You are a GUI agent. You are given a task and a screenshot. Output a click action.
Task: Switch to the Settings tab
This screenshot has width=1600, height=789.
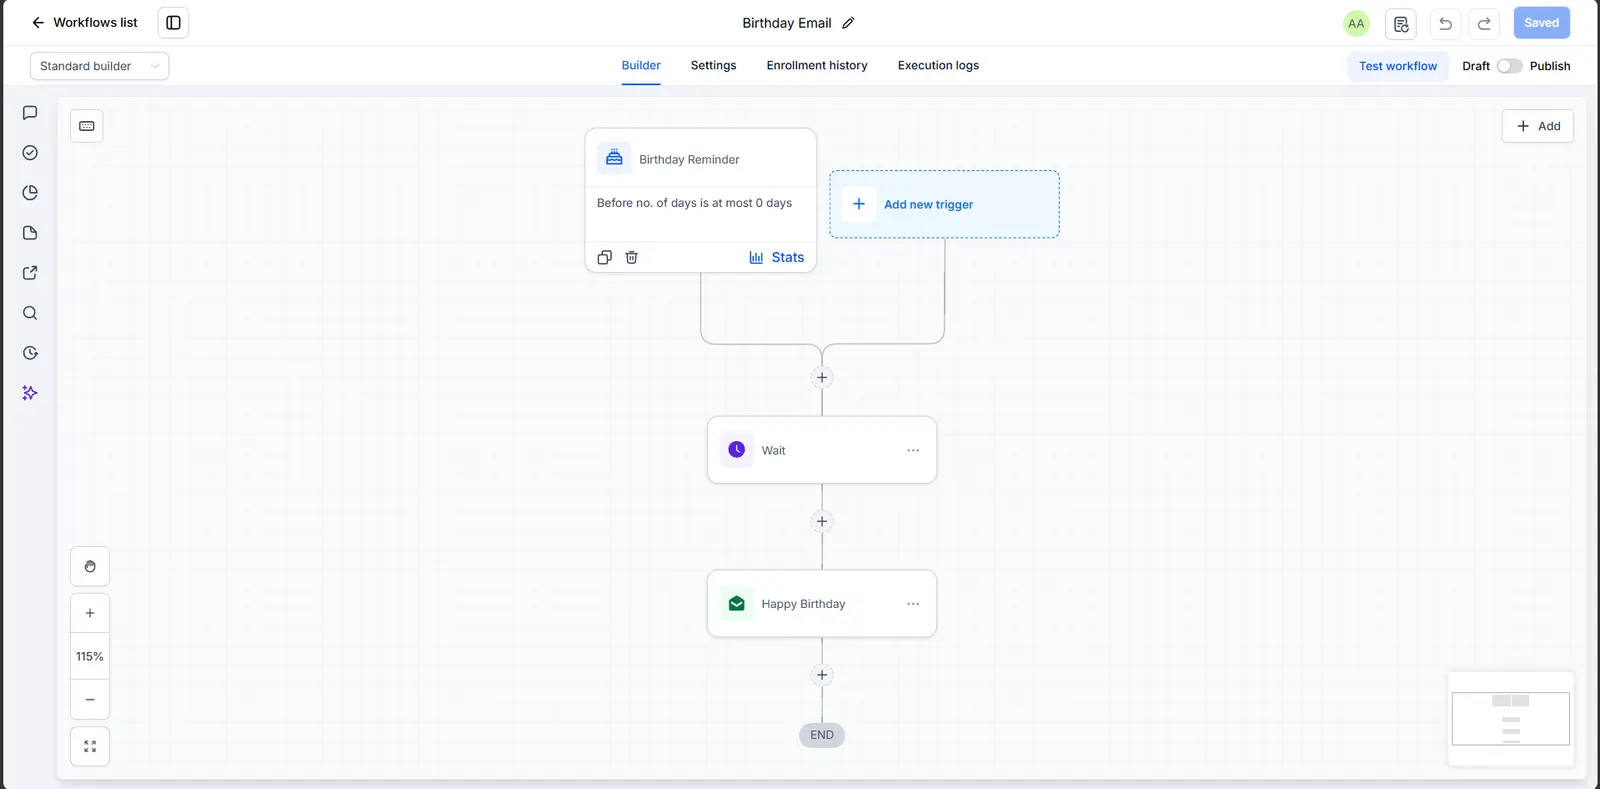(713, 66)
